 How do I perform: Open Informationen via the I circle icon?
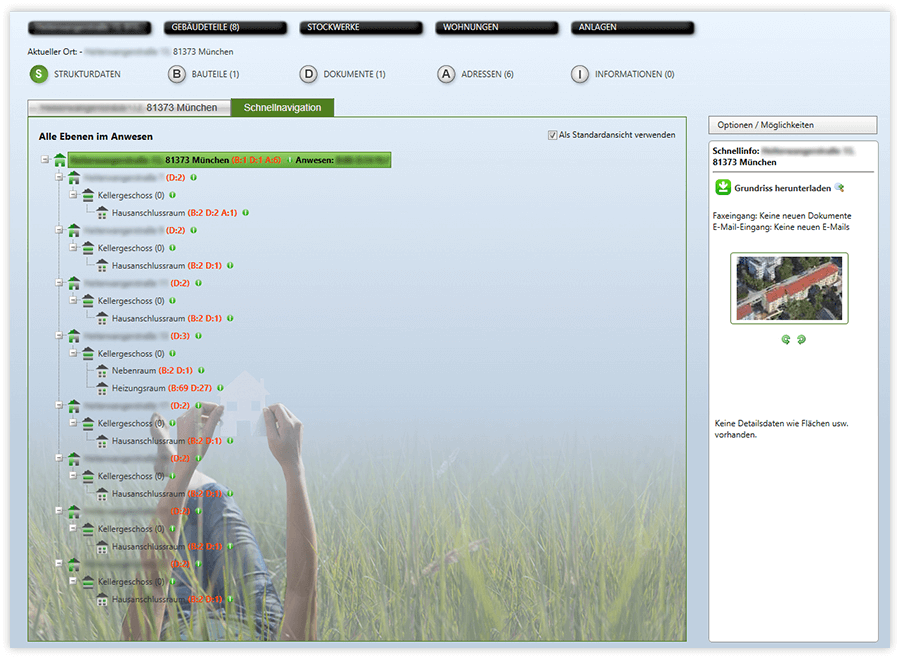coord(580,74)
